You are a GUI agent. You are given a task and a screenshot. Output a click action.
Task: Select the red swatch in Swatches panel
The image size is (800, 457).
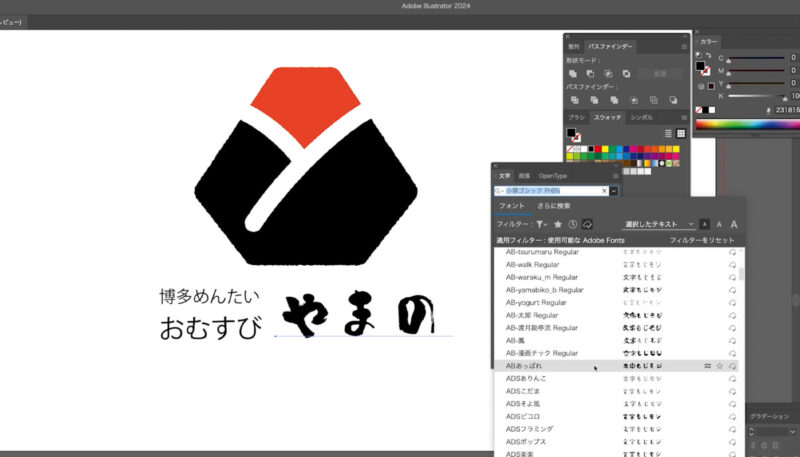[598, 149]
